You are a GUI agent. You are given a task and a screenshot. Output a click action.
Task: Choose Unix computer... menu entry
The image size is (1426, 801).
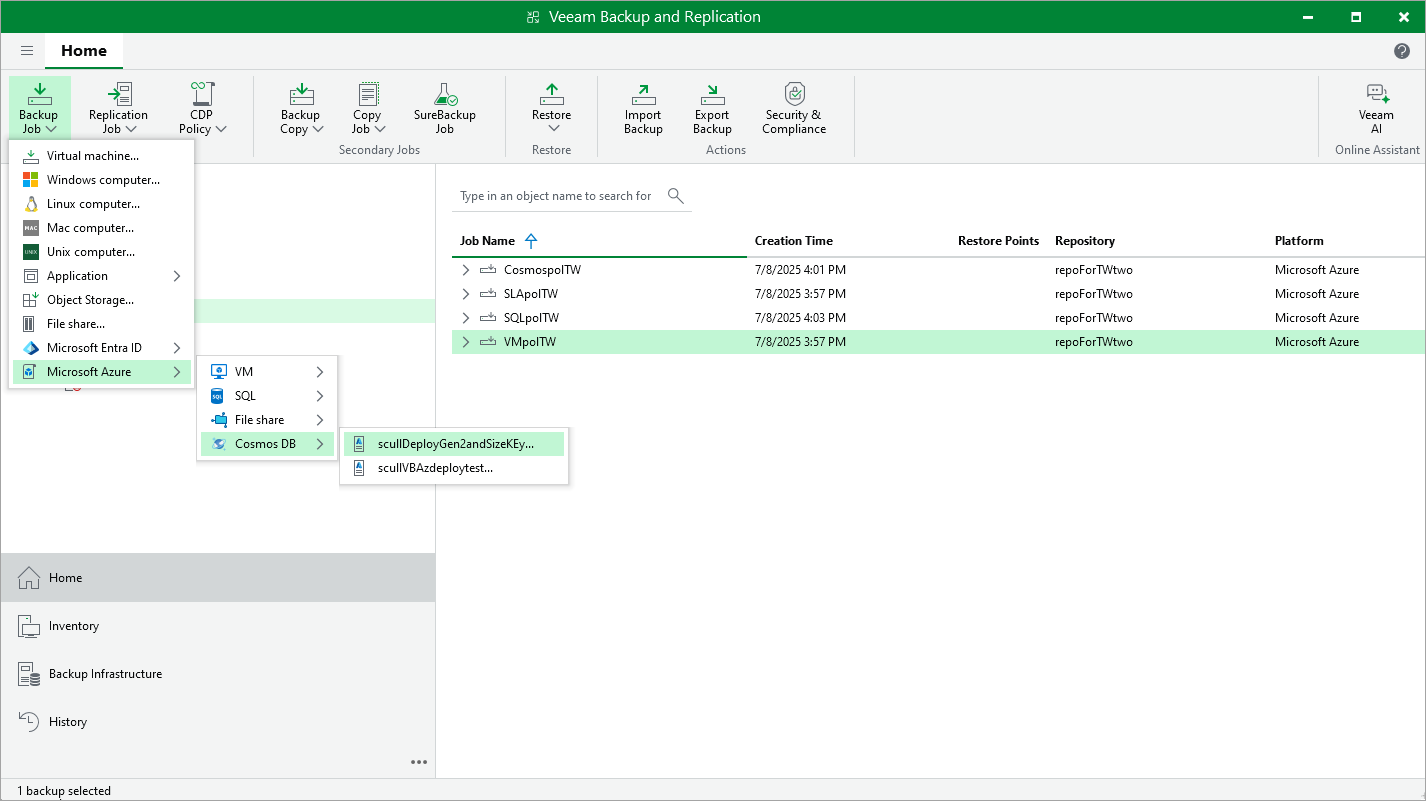(101, 252)
